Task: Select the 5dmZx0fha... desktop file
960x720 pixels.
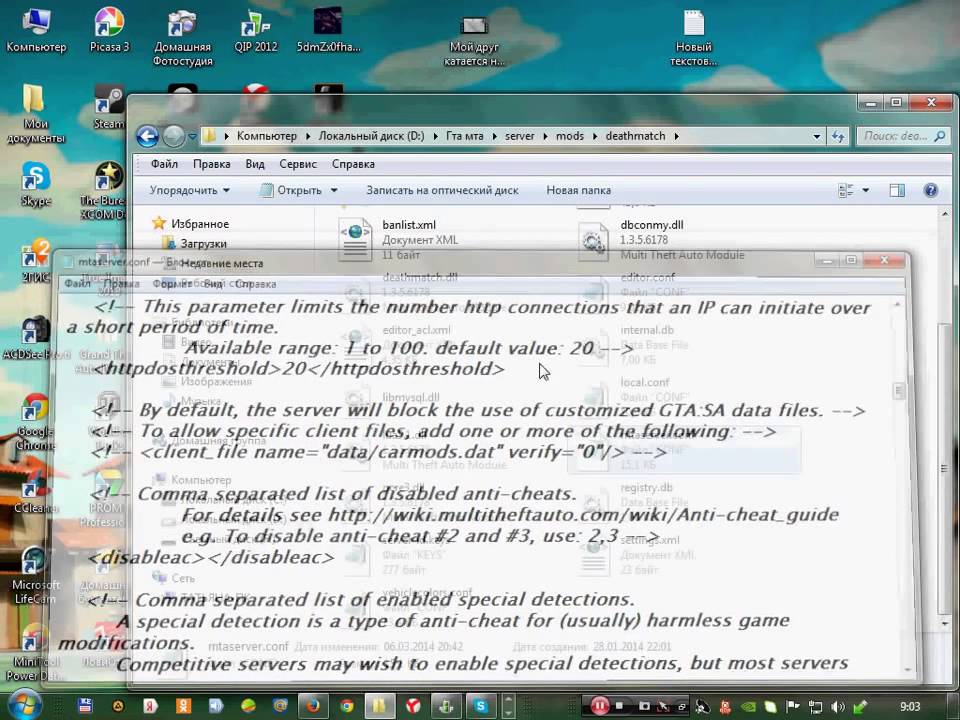Action: (x=328, y=31)
